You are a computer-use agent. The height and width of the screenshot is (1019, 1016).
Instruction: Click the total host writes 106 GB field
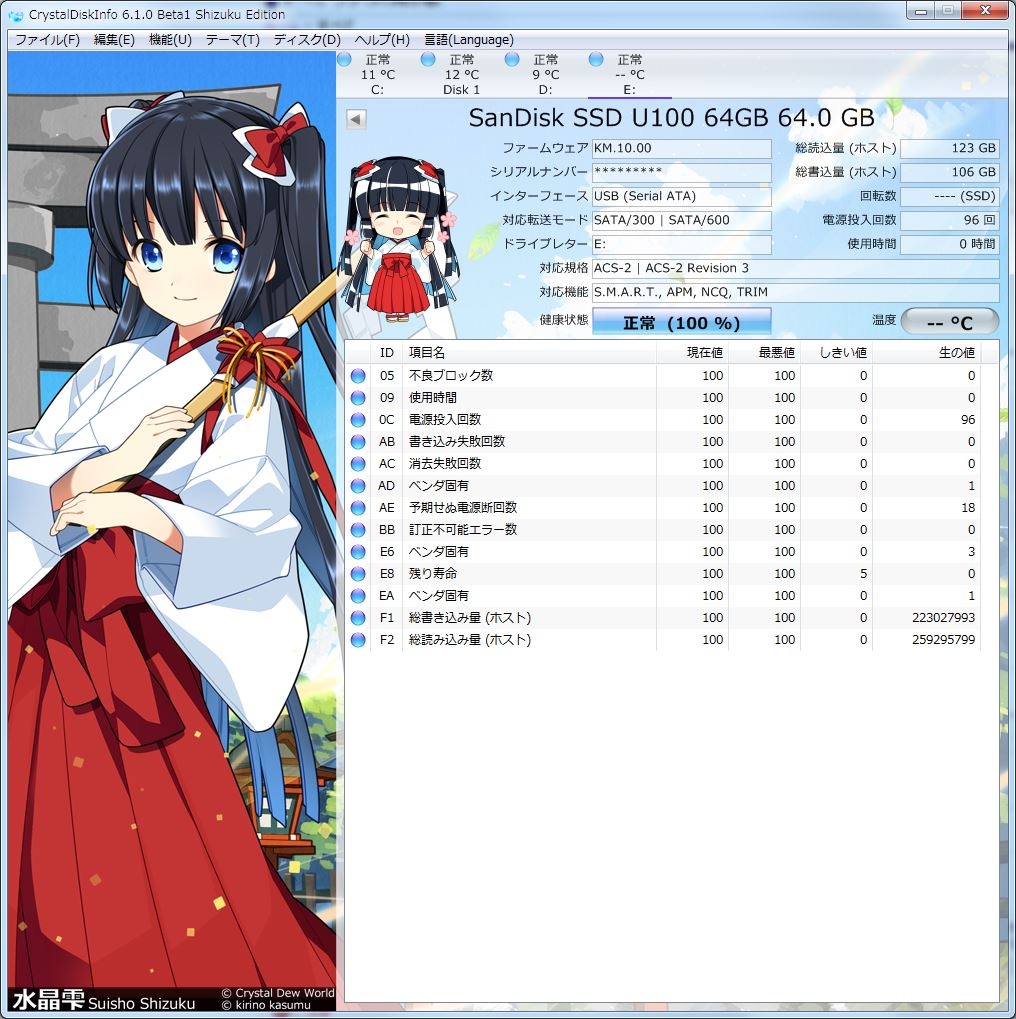[x=950, y=172]
